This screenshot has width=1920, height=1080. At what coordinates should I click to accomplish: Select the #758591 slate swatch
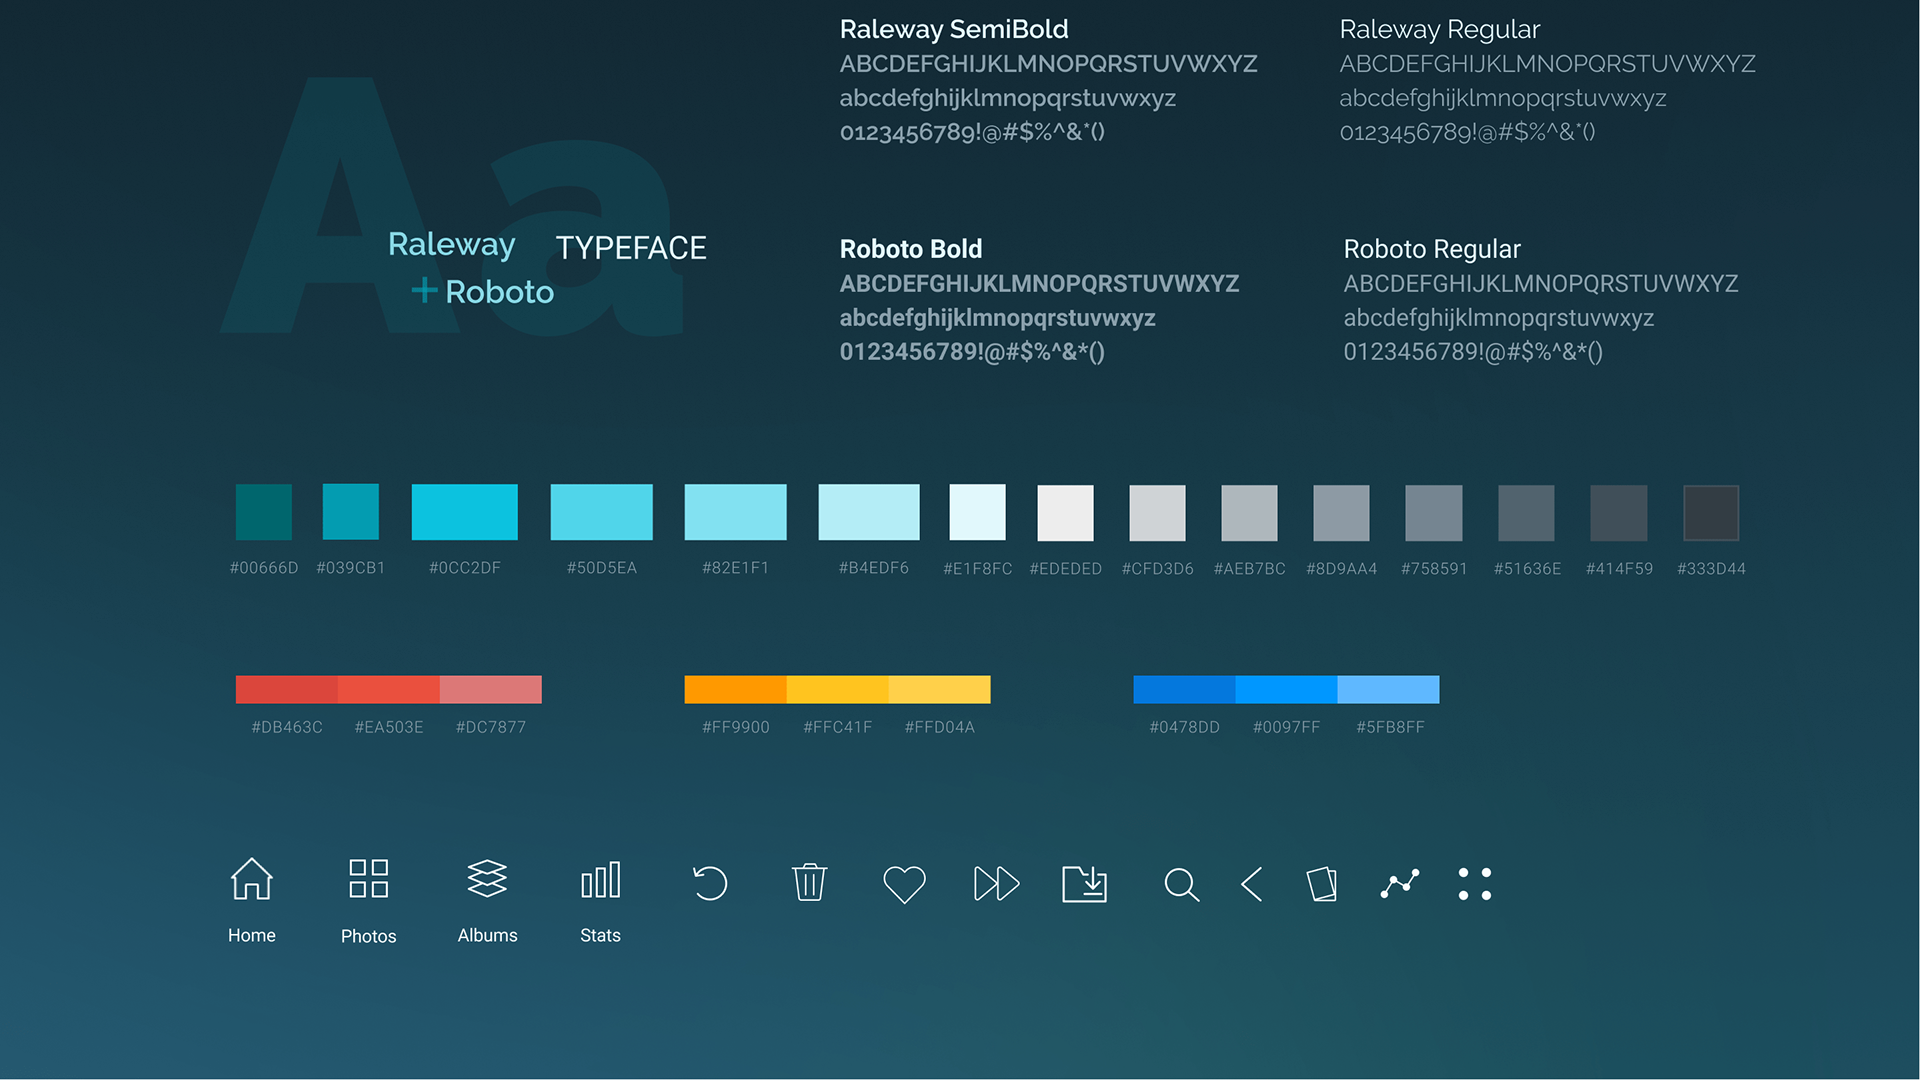tap(1434, 513)
